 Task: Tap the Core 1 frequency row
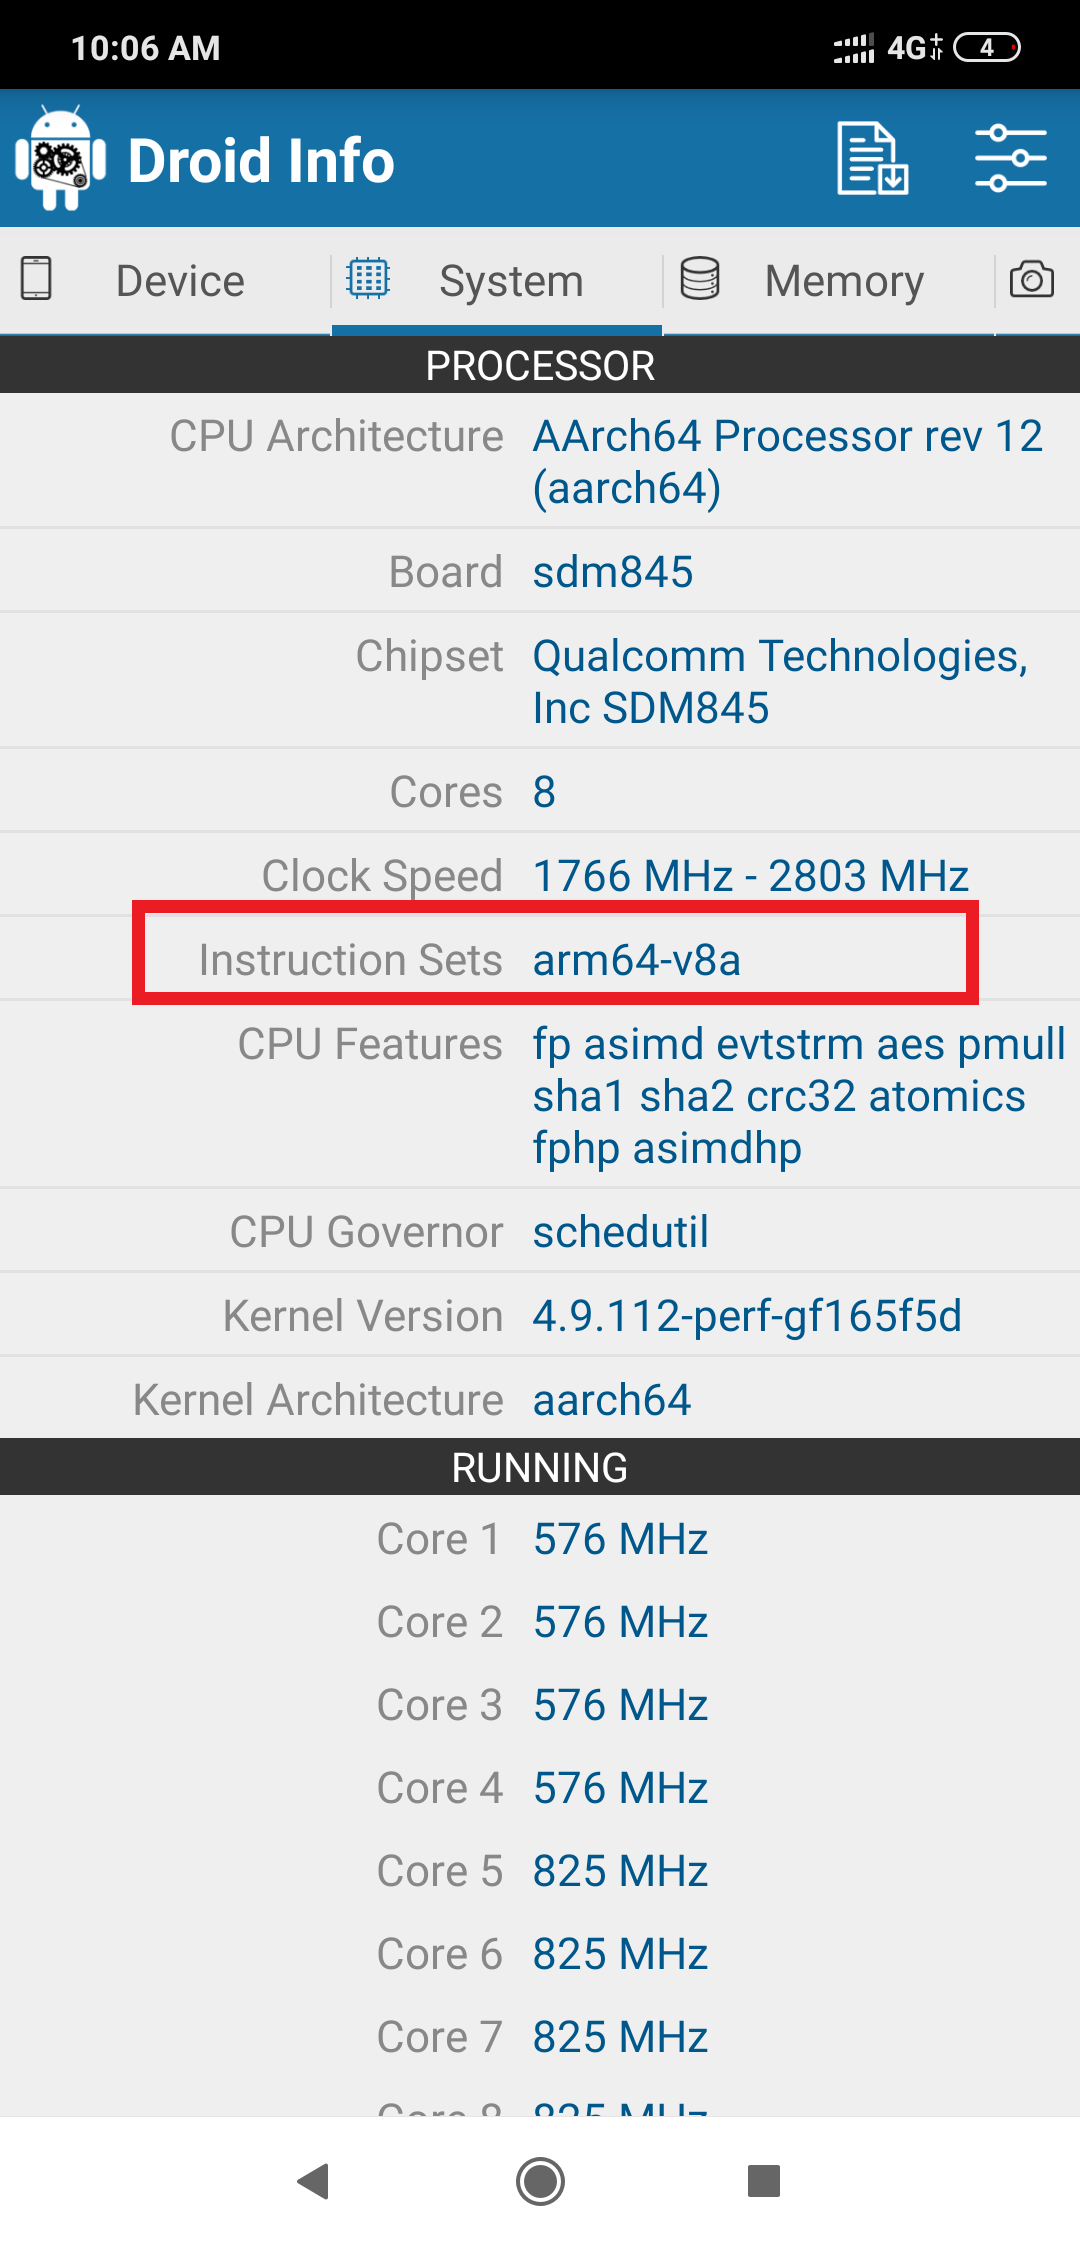[540, 1539]
